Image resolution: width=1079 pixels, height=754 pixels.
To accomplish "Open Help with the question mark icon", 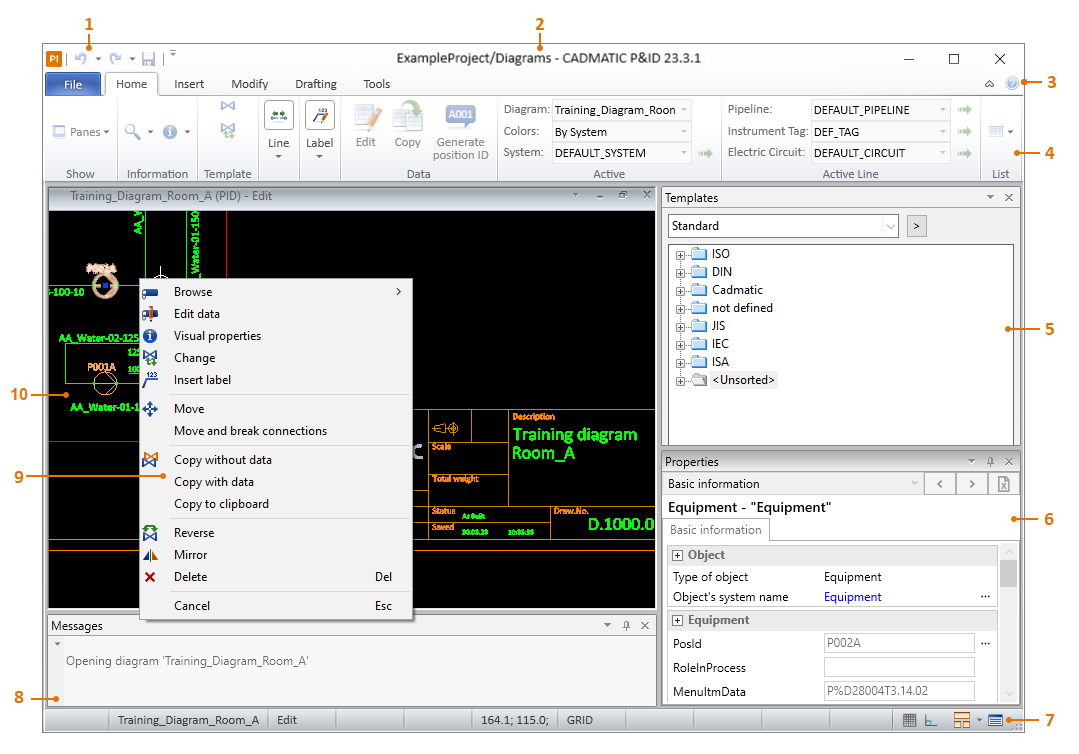I will click(1012, 84).
